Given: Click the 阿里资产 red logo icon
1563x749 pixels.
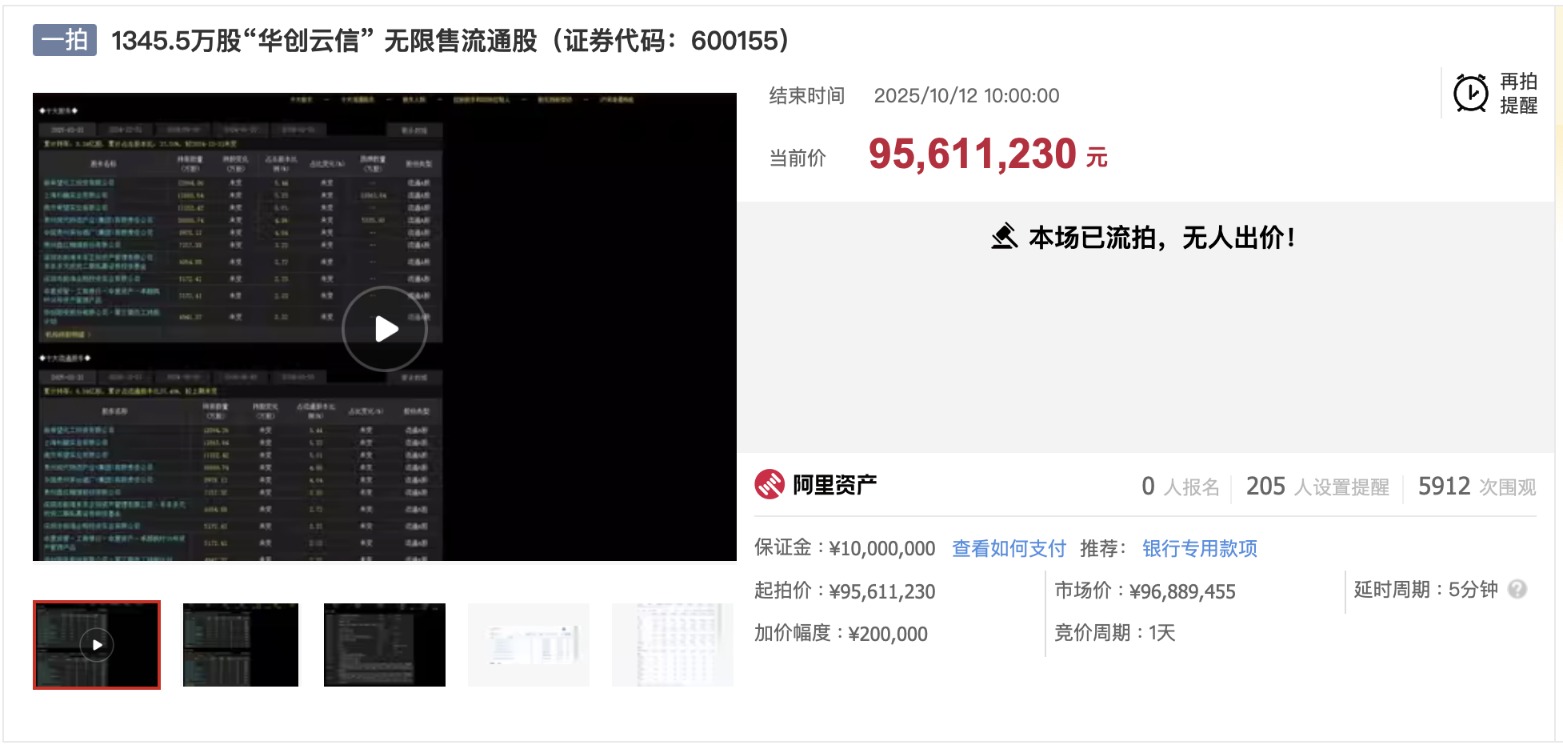Looking at the screenshot, I should 768,485.
